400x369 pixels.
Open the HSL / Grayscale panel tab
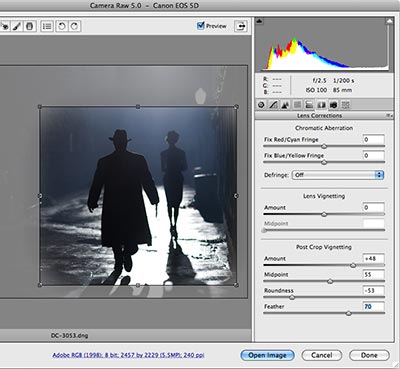coord(297,105)
